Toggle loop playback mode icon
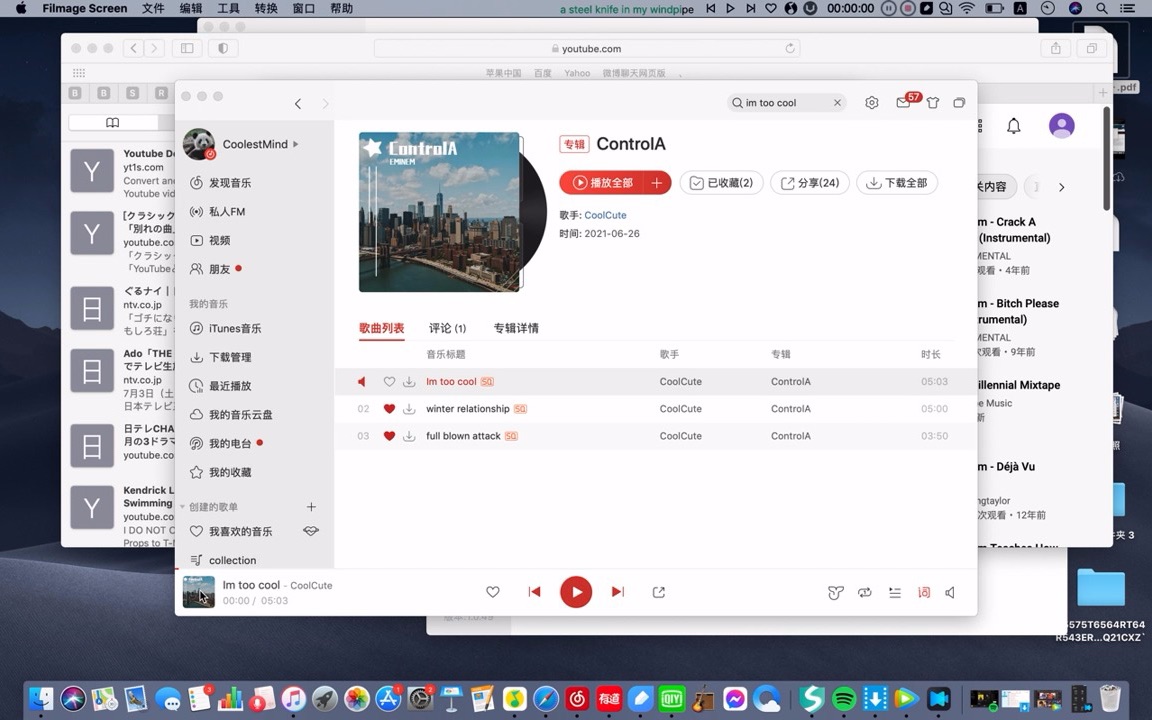The width and height of the screenshot is (1152, 720). pos(865,592)
